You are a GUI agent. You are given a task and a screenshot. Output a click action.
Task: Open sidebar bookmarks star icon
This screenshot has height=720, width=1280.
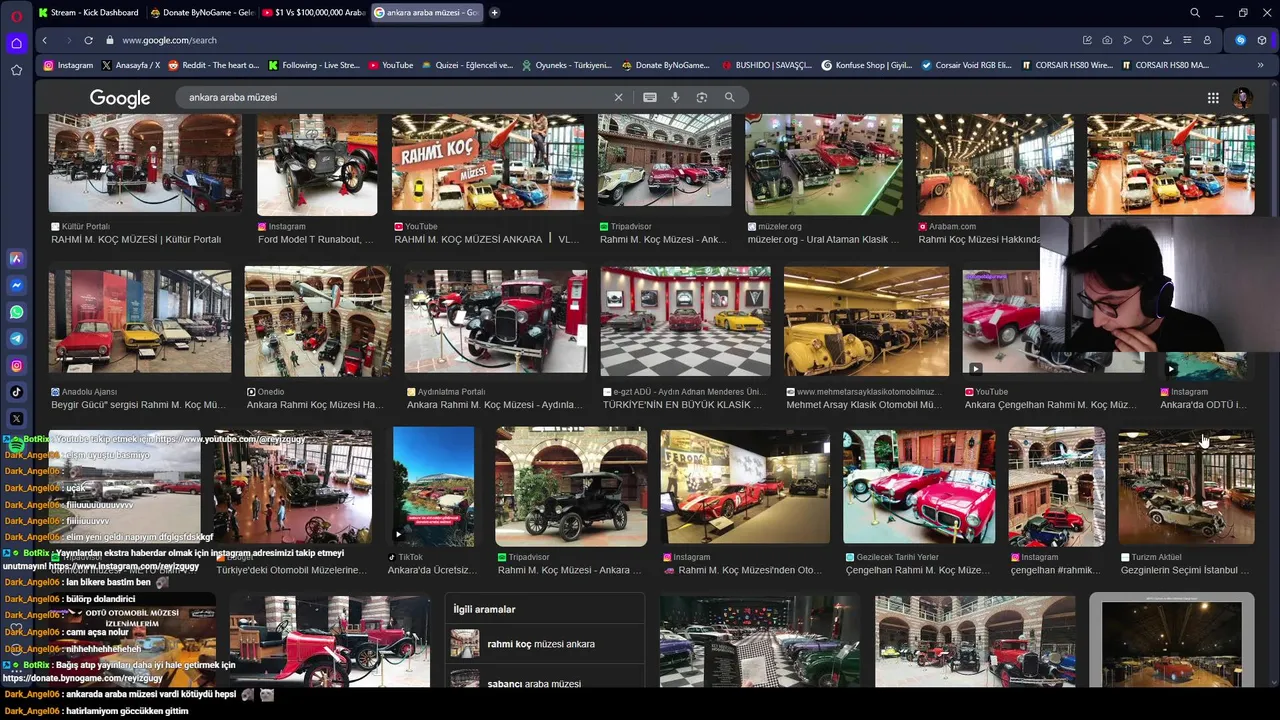tap(16, 70)
